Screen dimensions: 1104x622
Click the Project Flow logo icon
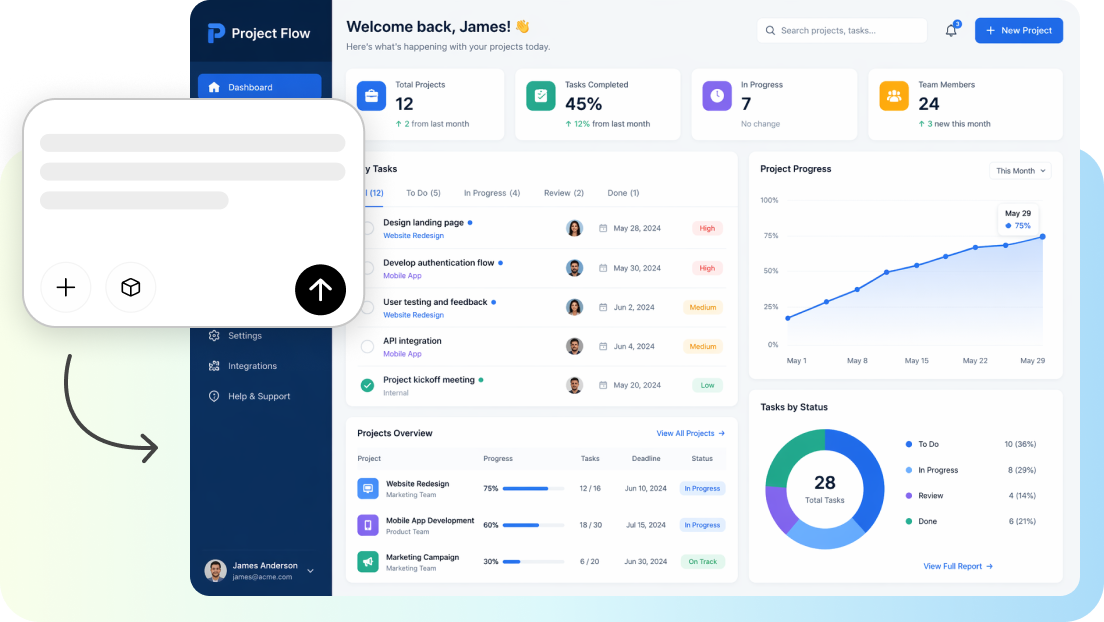click(x=215, y=33)
